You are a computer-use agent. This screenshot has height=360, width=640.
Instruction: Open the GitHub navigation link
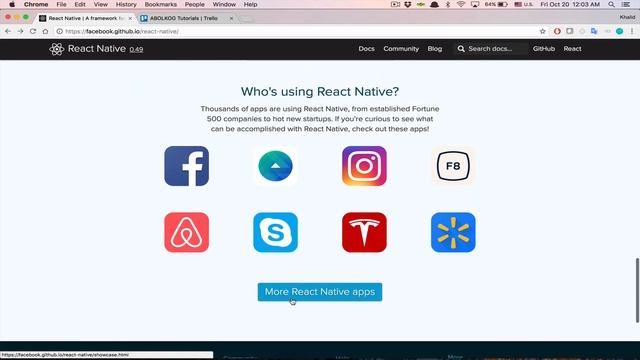point(544,49)
